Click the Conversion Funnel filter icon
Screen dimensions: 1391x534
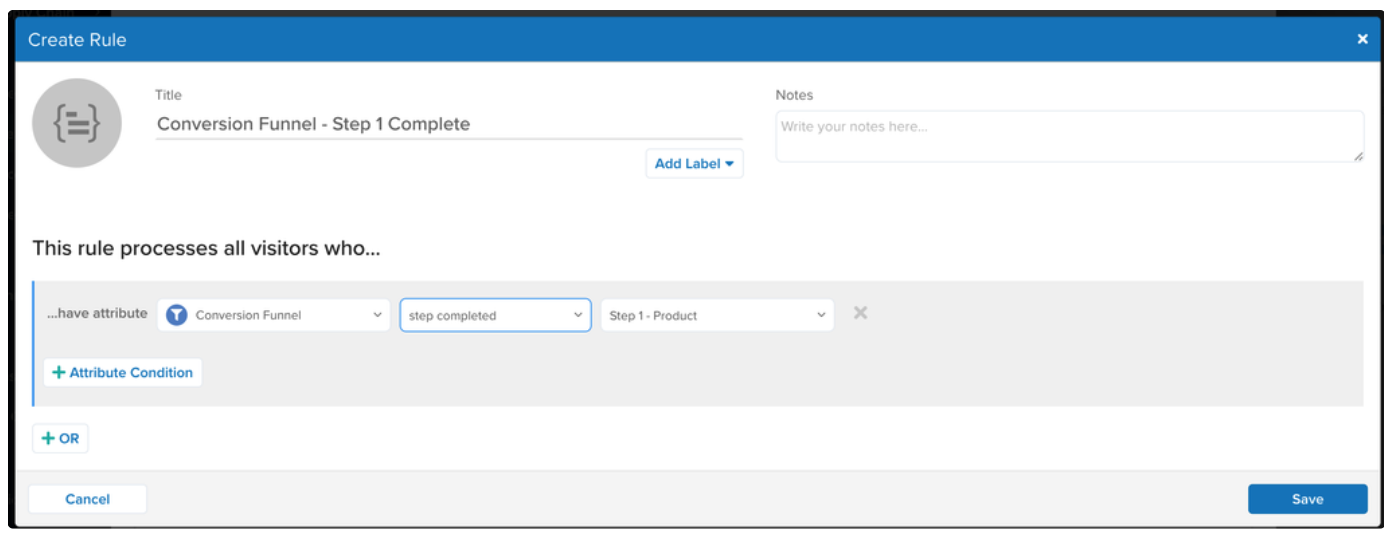point(177,315)
